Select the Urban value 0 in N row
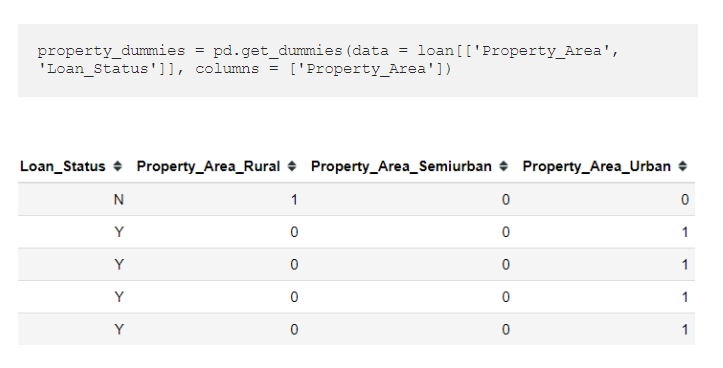 685,200
